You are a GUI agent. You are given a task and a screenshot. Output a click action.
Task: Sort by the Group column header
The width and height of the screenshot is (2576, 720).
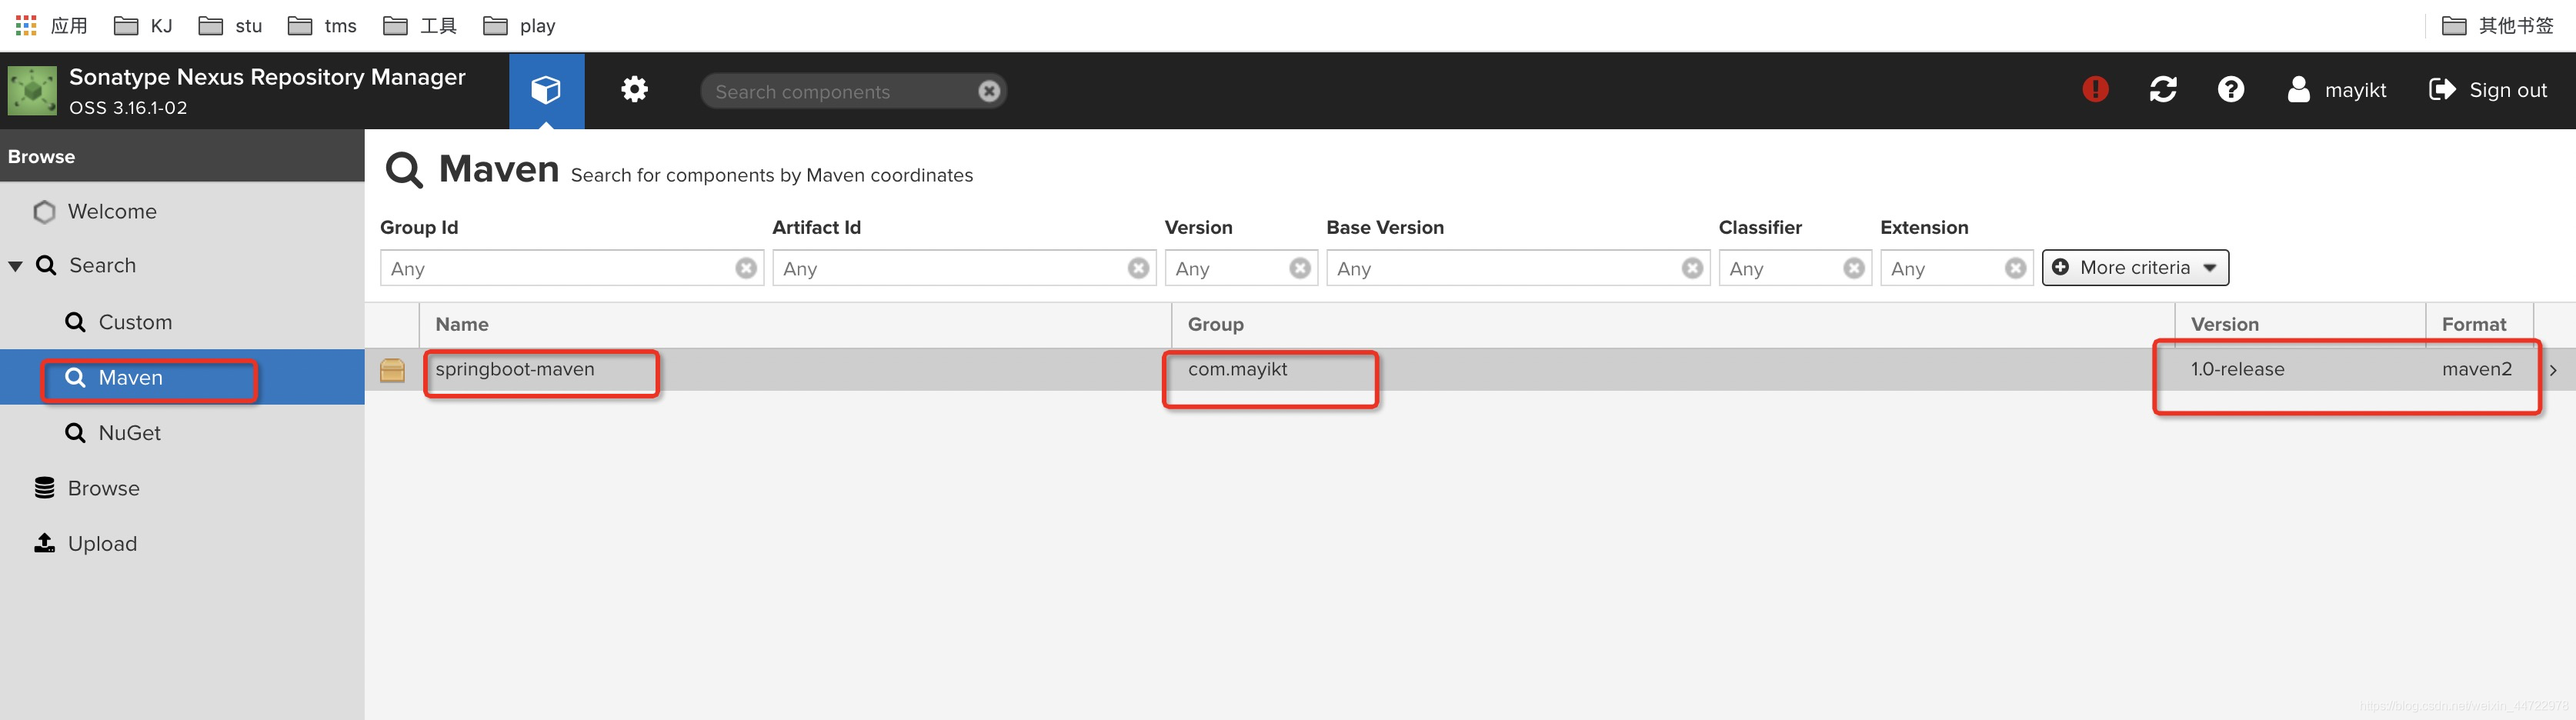(x=1673, y=325)
